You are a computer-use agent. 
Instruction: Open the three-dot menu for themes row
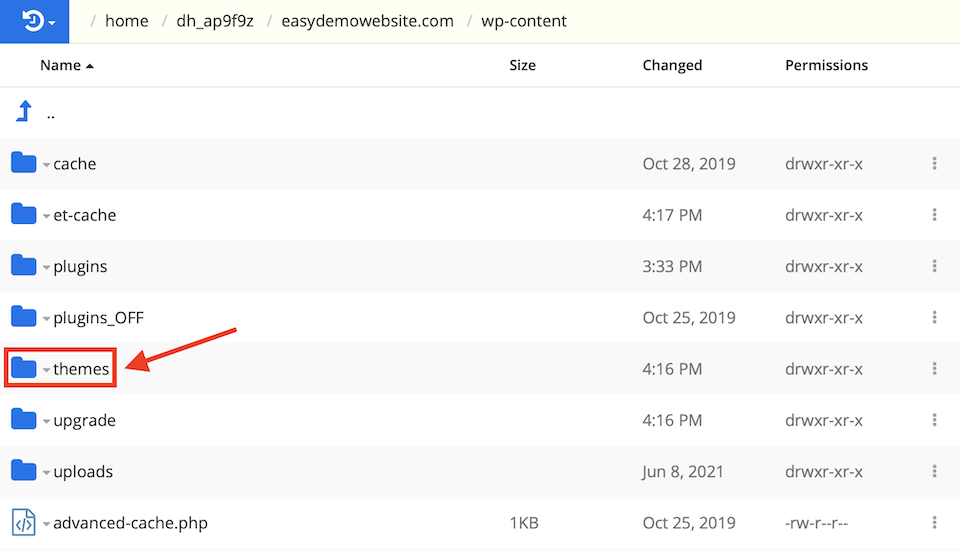[934, 369]
